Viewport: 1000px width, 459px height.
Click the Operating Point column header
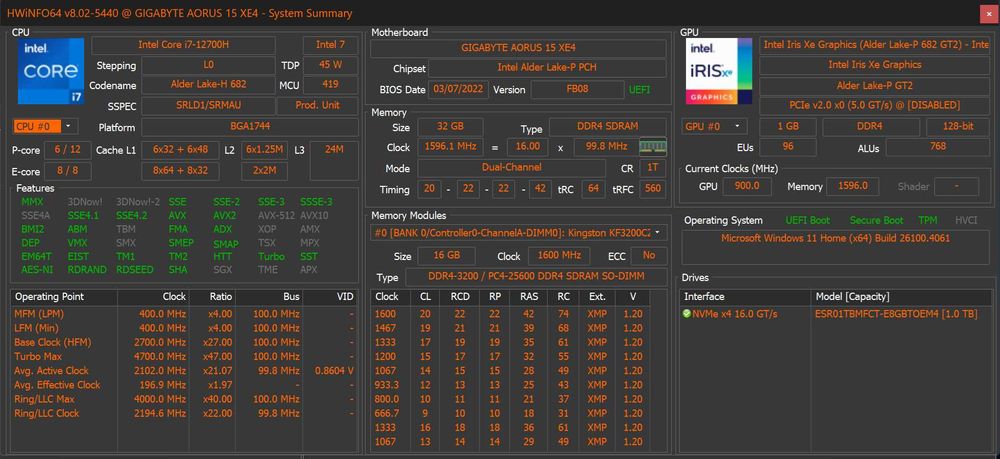coord(64,296)
